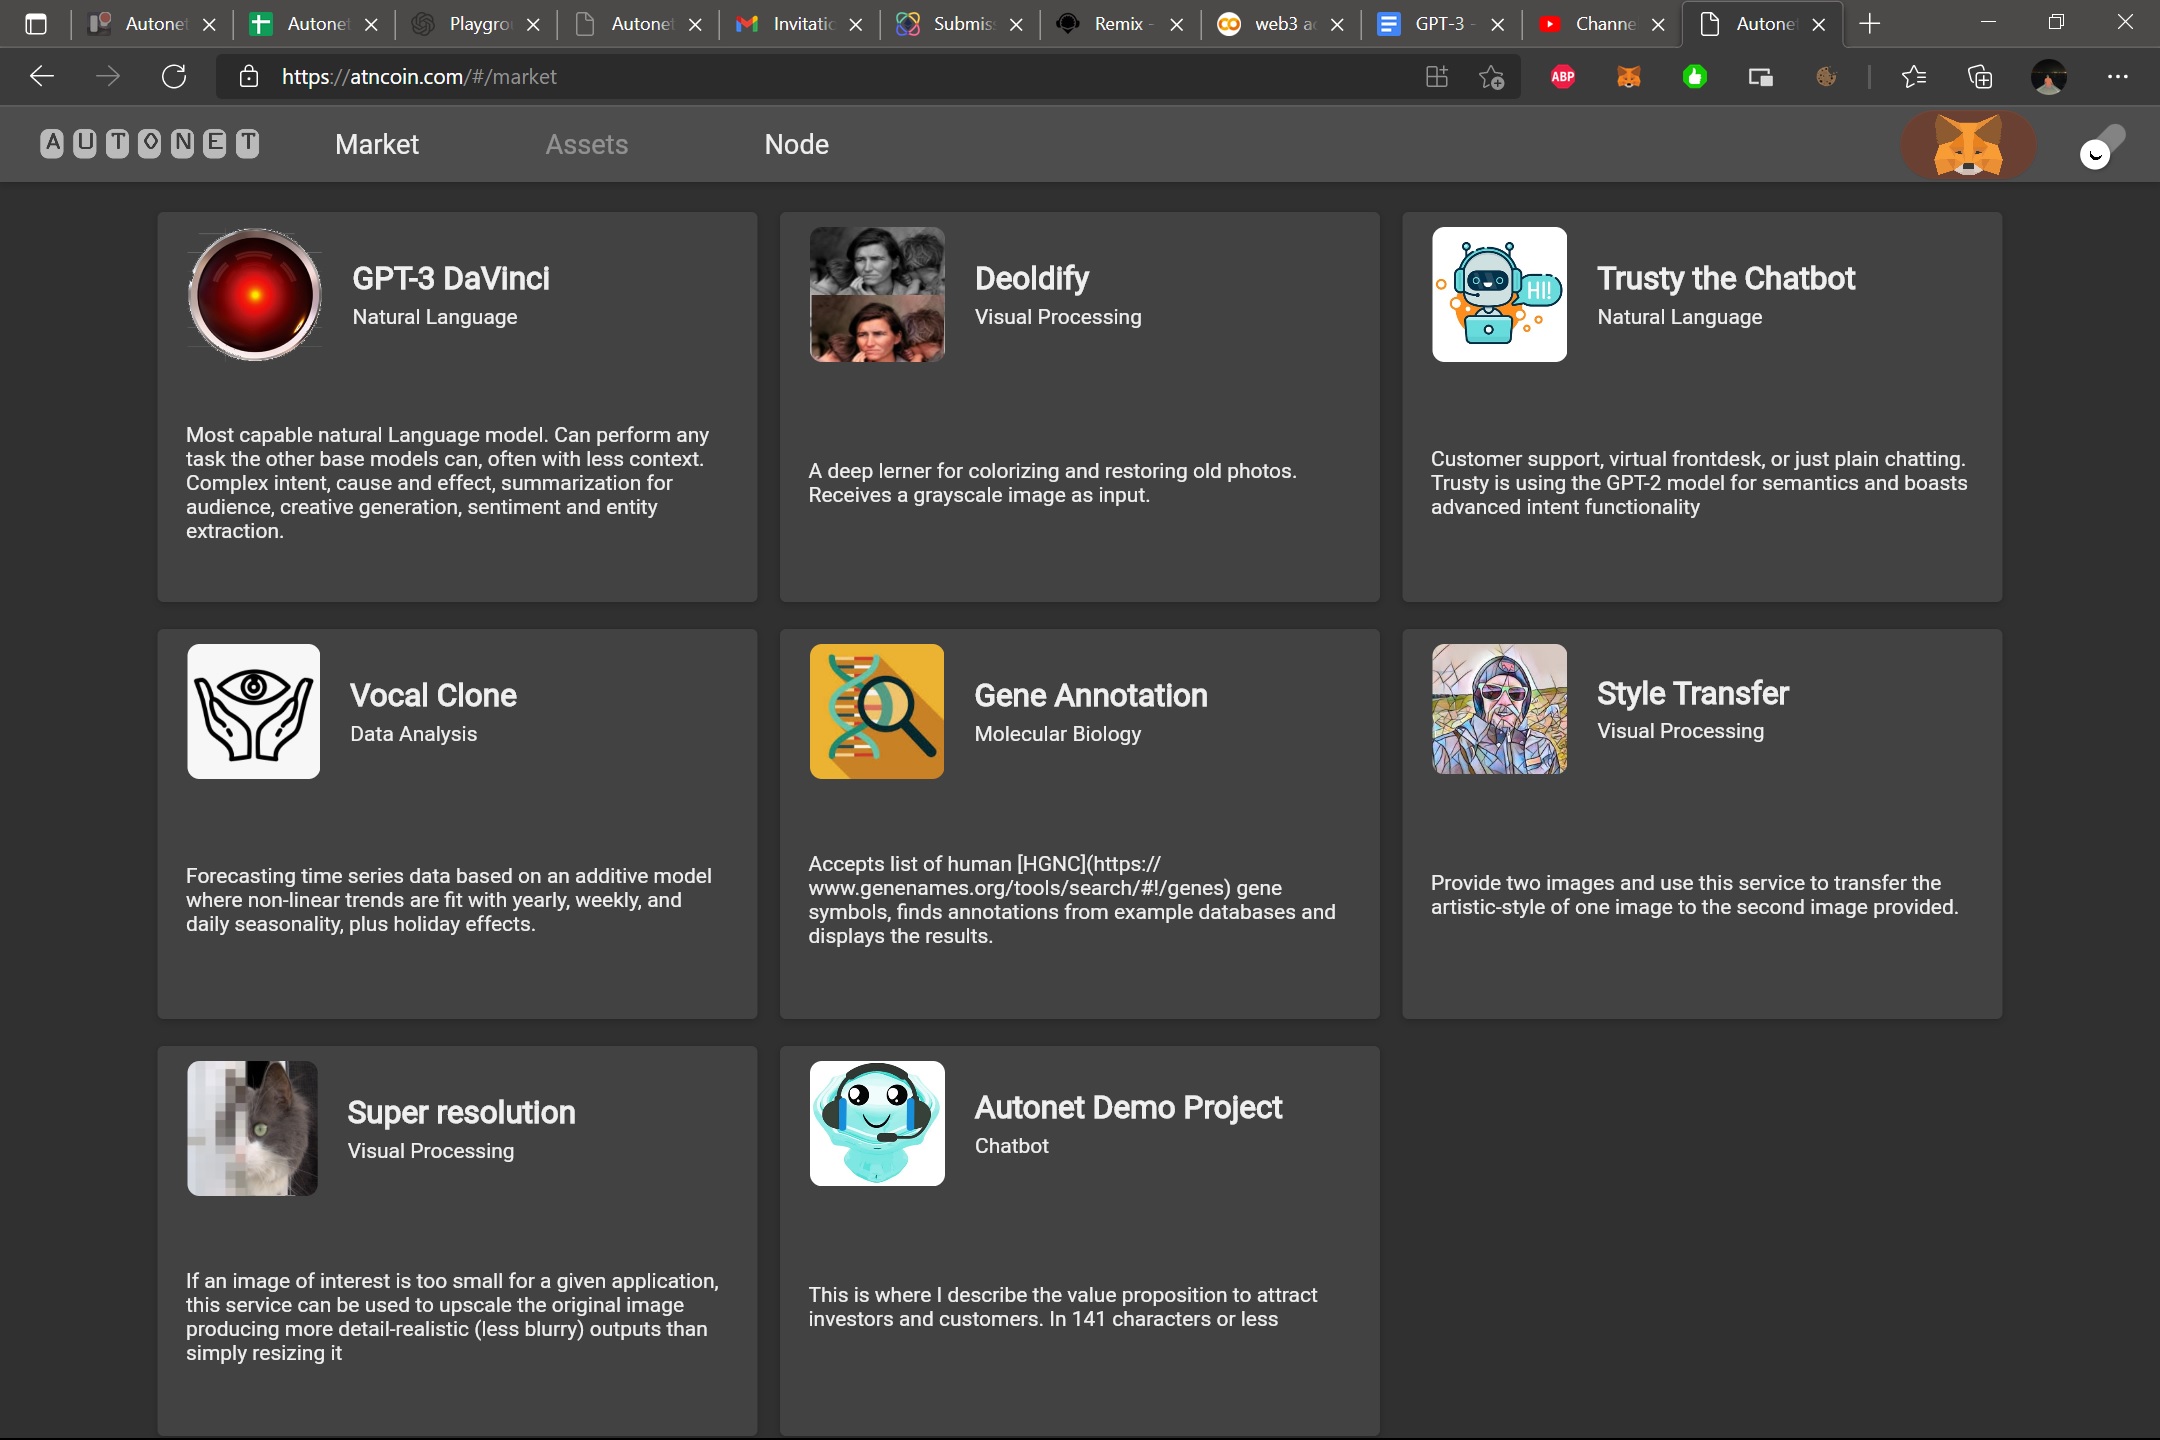This screenshot has width=2160, height=1440.
Task: Select the Autonet Demo Project title
Action: 1128,1108
